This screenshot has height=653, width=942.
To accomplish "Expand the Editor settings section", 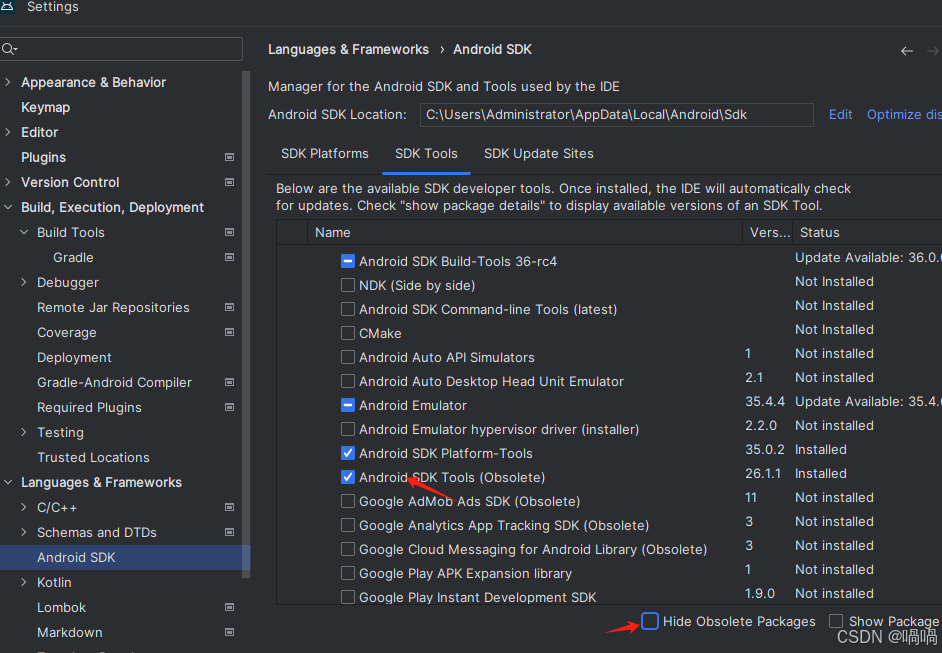I will click(8, 132).
